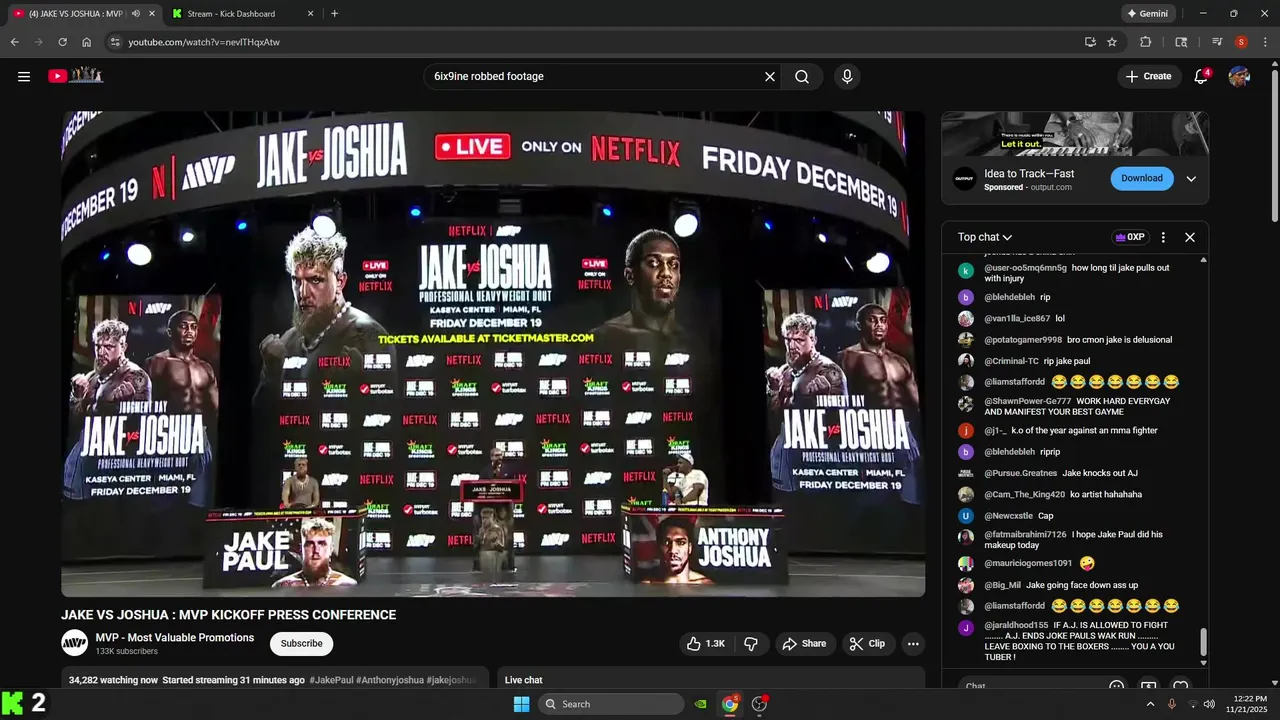1280x720 pixels.
Task: Submit search with magnifier button
Action: tap(802, 76)
